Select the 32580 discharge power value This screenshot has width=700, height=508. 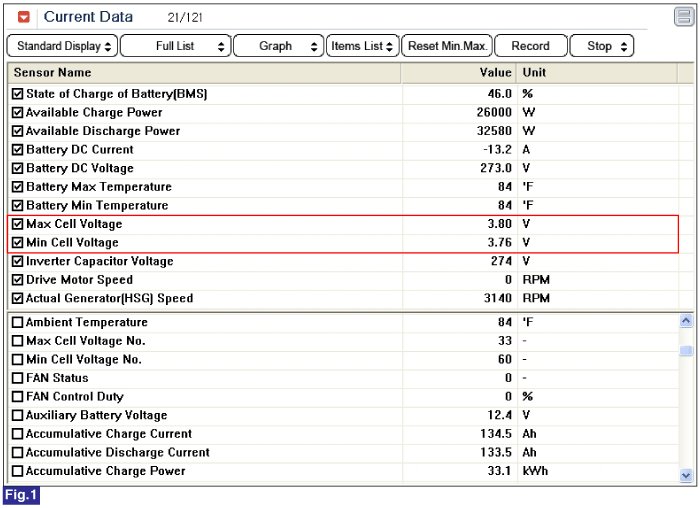(x=494, y=131)
